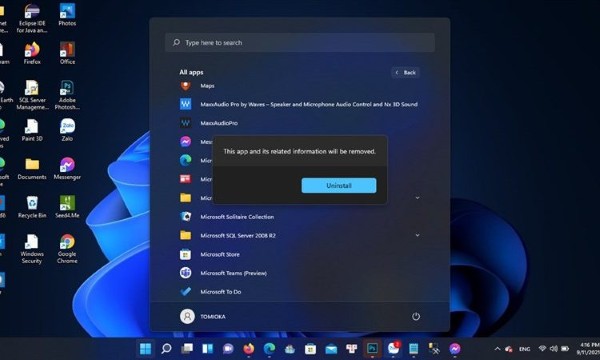Image resolution: width=600 pixels, height=360 pixels.
Task: Open taskbar Search magnifier icon
Action: point(166,349)
